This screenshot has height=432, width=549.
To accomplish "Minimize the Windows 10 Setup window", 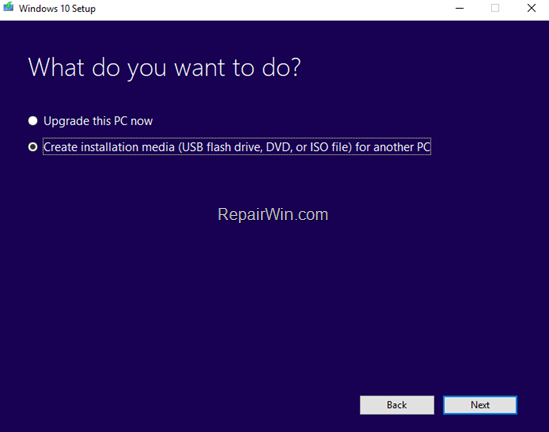I will pos(459,8).
